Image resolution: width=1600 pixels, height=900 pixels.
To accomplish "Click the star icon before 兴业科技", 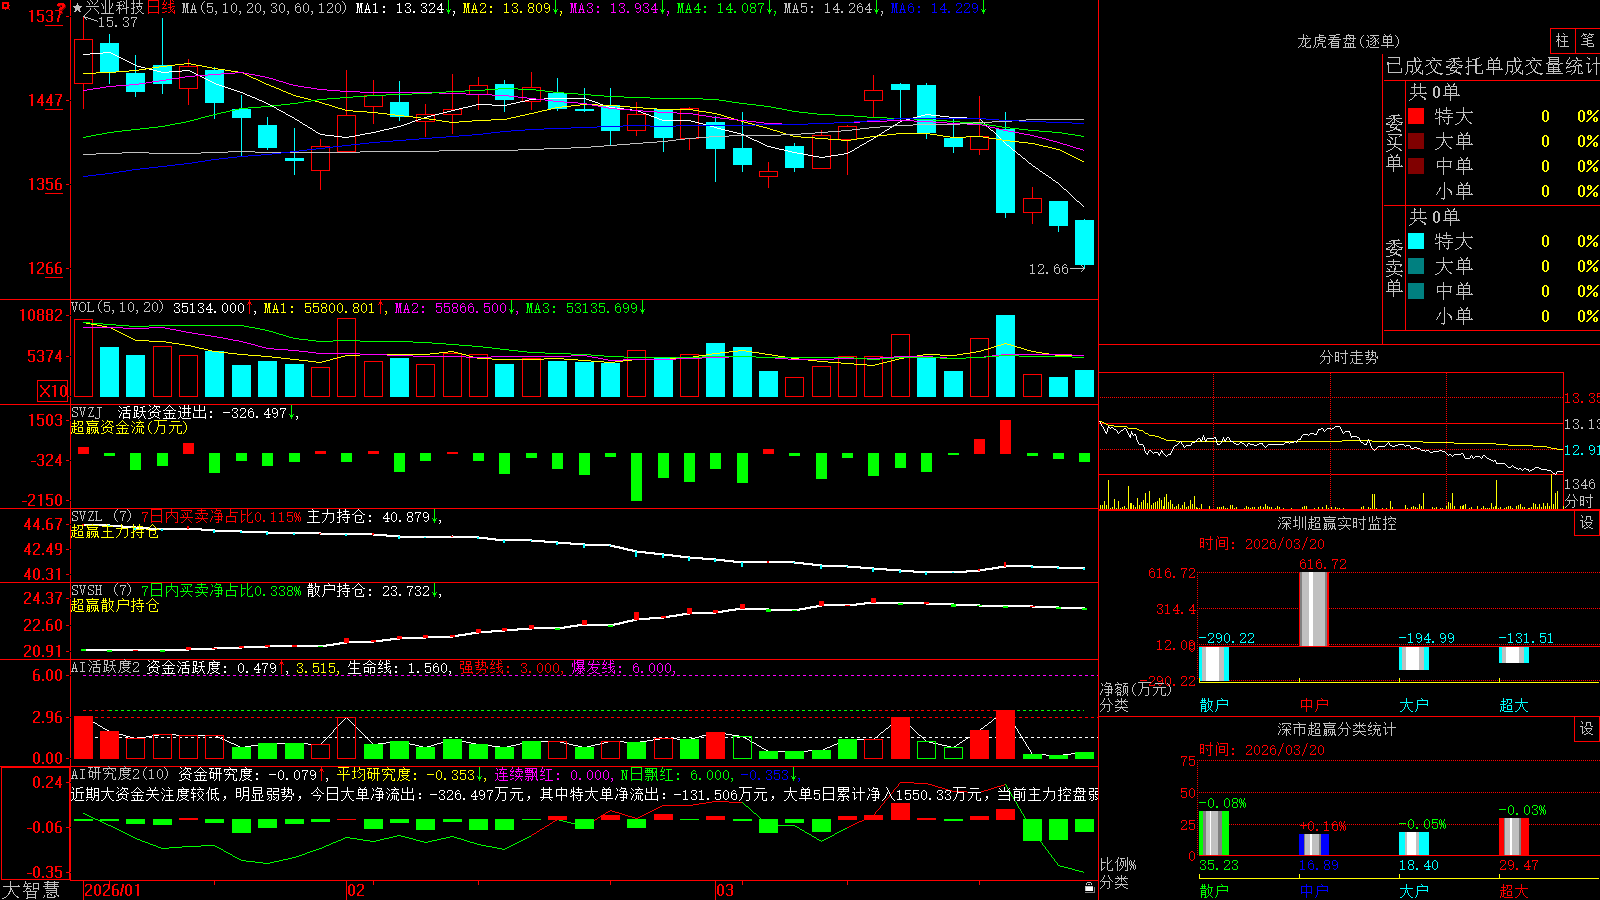I will (78, 8).
